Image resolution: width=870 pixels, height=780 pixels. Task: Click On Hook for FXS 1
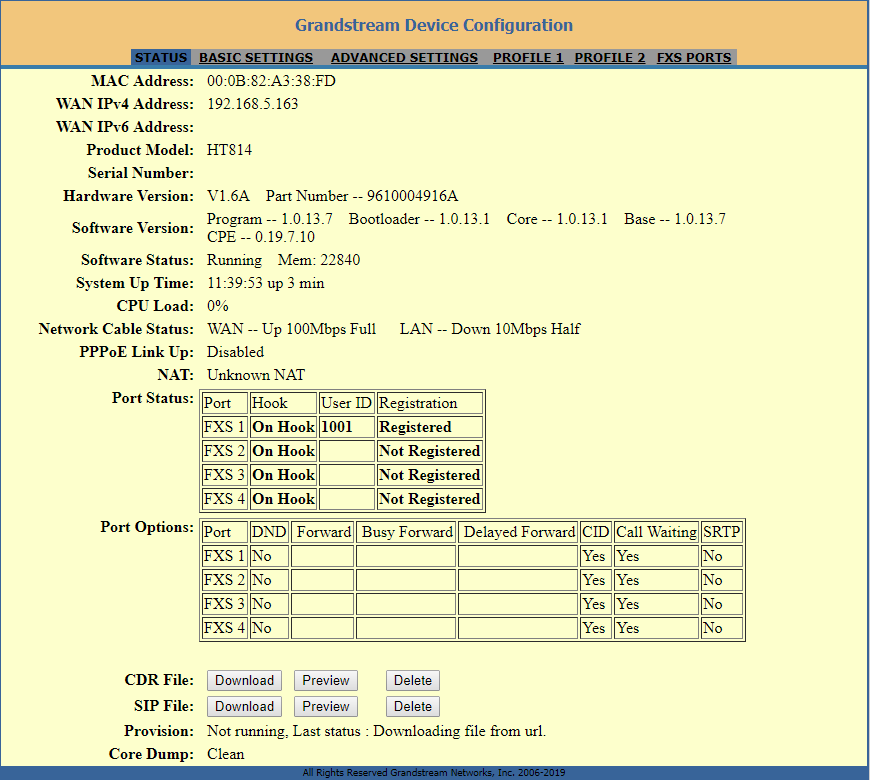coord(284,427)
